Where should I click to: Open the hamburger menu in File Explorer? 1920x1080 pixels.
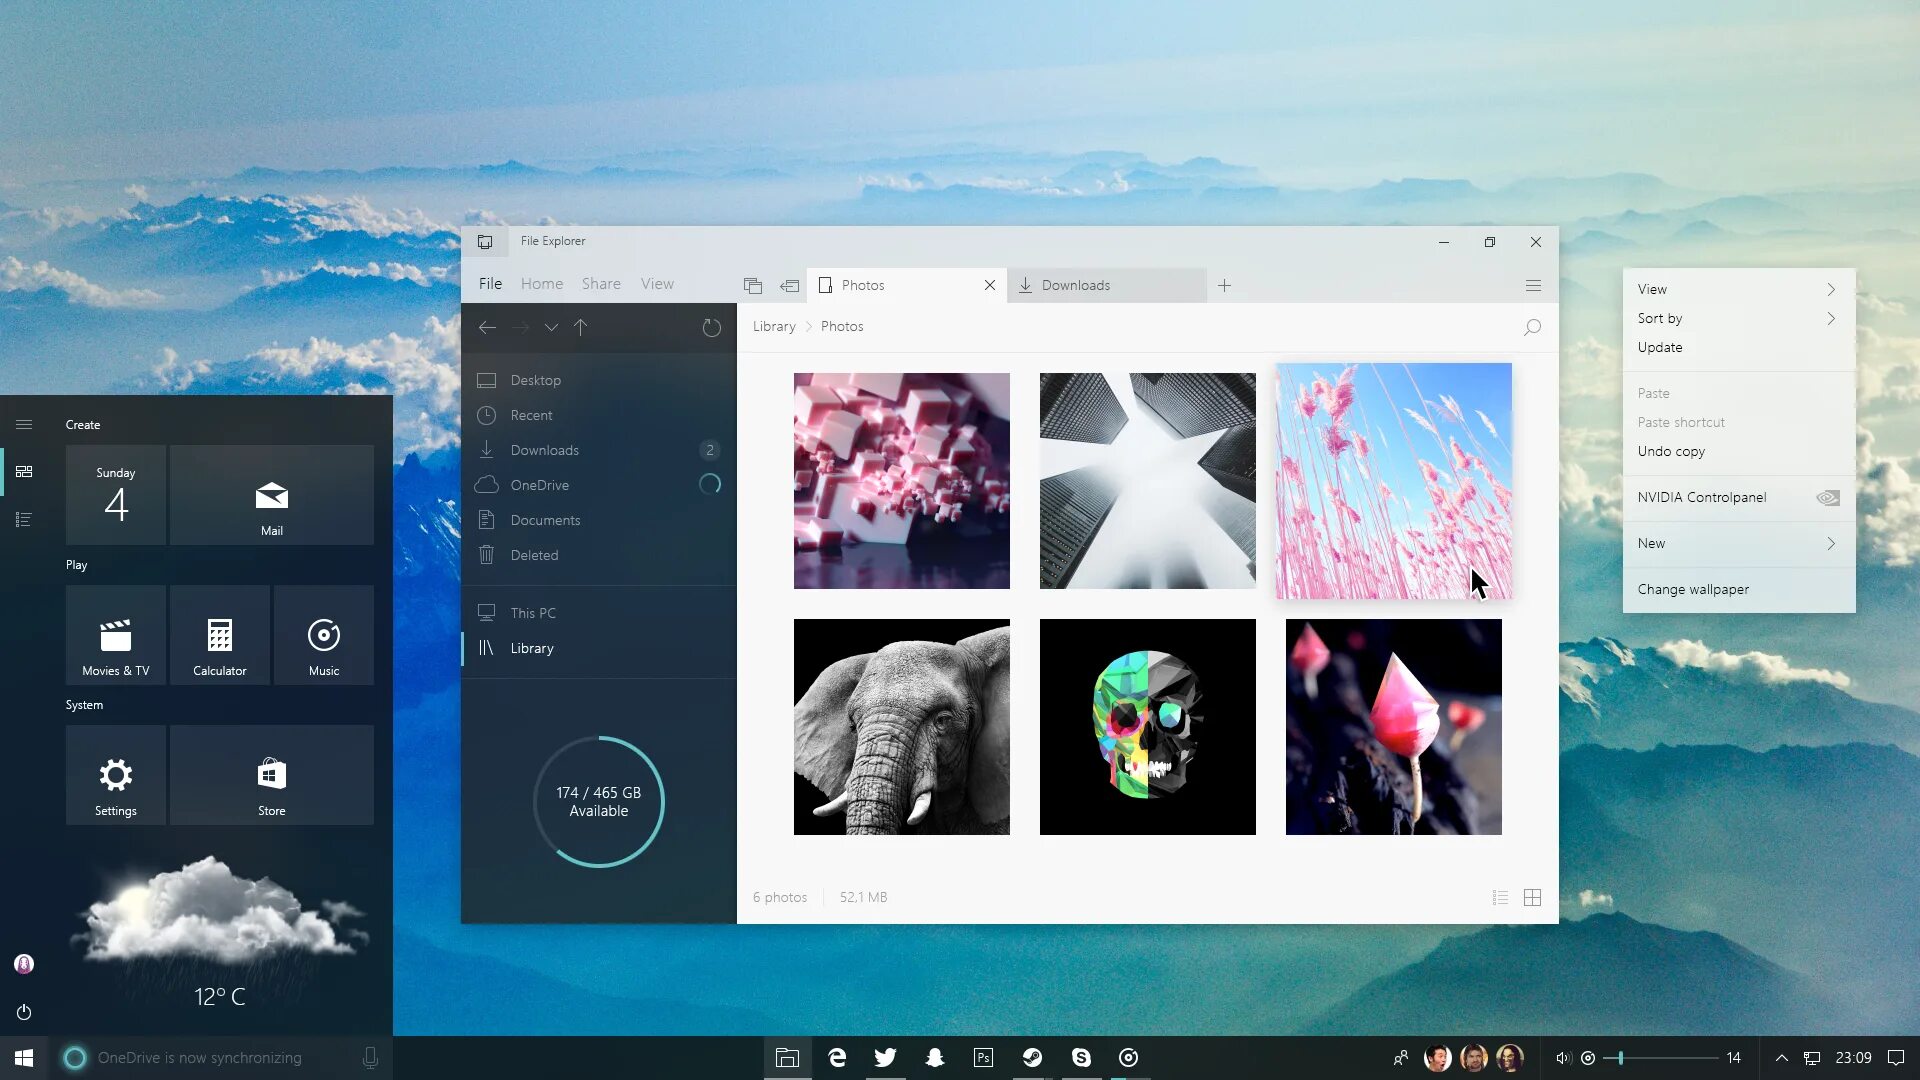pyautogui.click(x=1533, y=286)
